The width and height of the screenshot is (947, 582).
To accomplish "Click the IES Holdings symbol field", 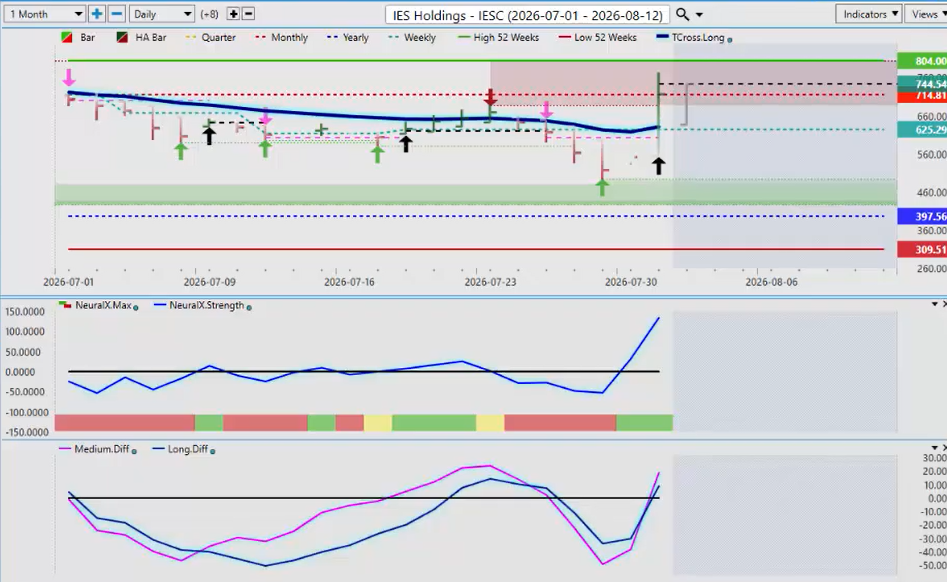I will 527,14.
